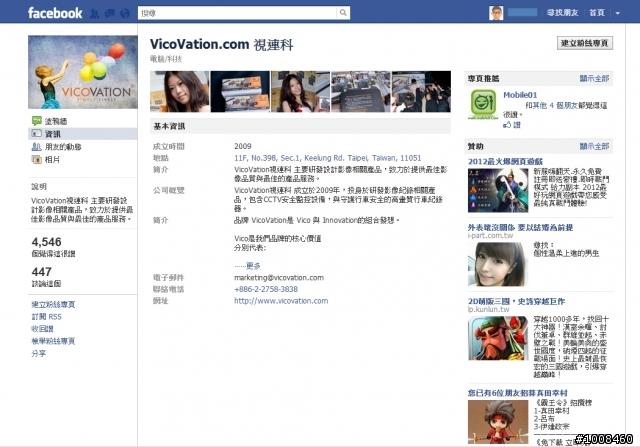Click the Mobile01 green logo icon
This screenshot has width=640, height=447.
pos(483,104)
